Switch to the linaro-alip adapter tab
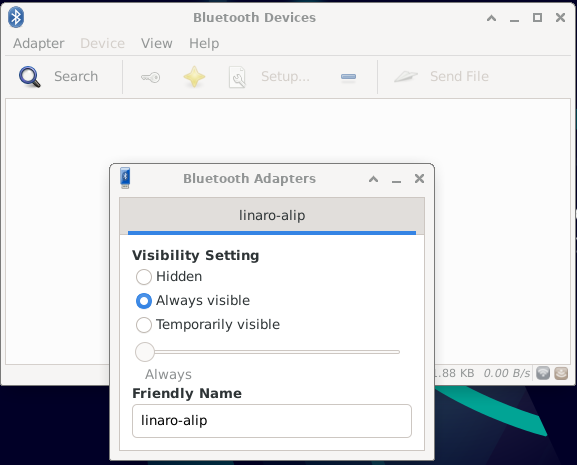 tap(272, 216)
